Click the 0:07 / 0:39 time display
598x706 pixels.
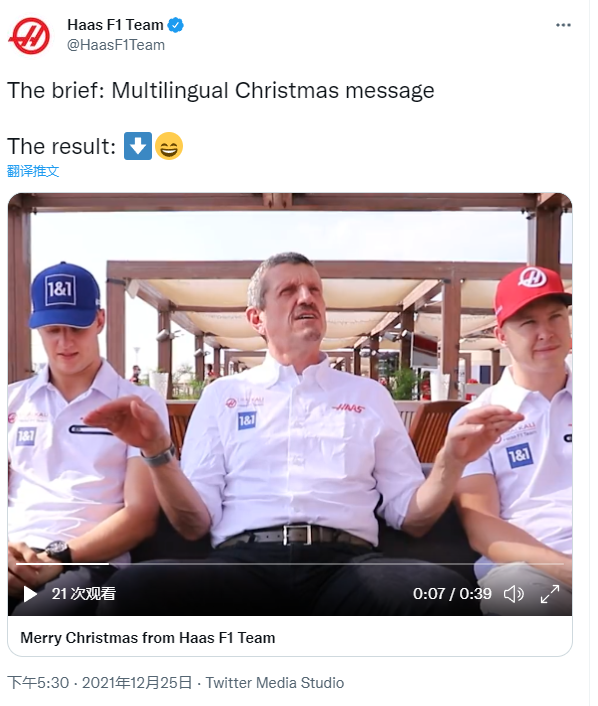(x=452, y=593)
